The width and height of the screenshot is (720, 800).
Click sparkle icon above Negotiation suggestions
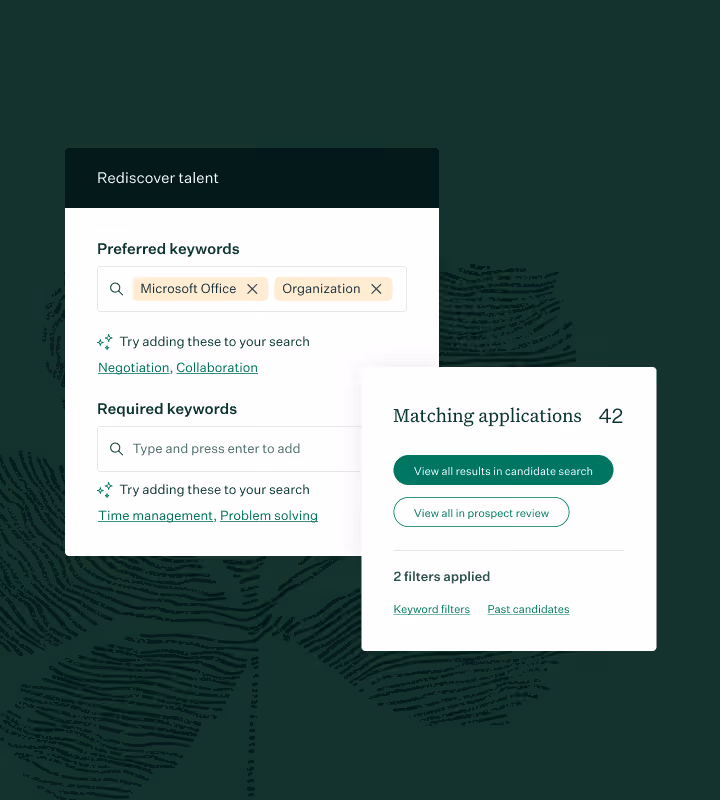pos(105,342)
